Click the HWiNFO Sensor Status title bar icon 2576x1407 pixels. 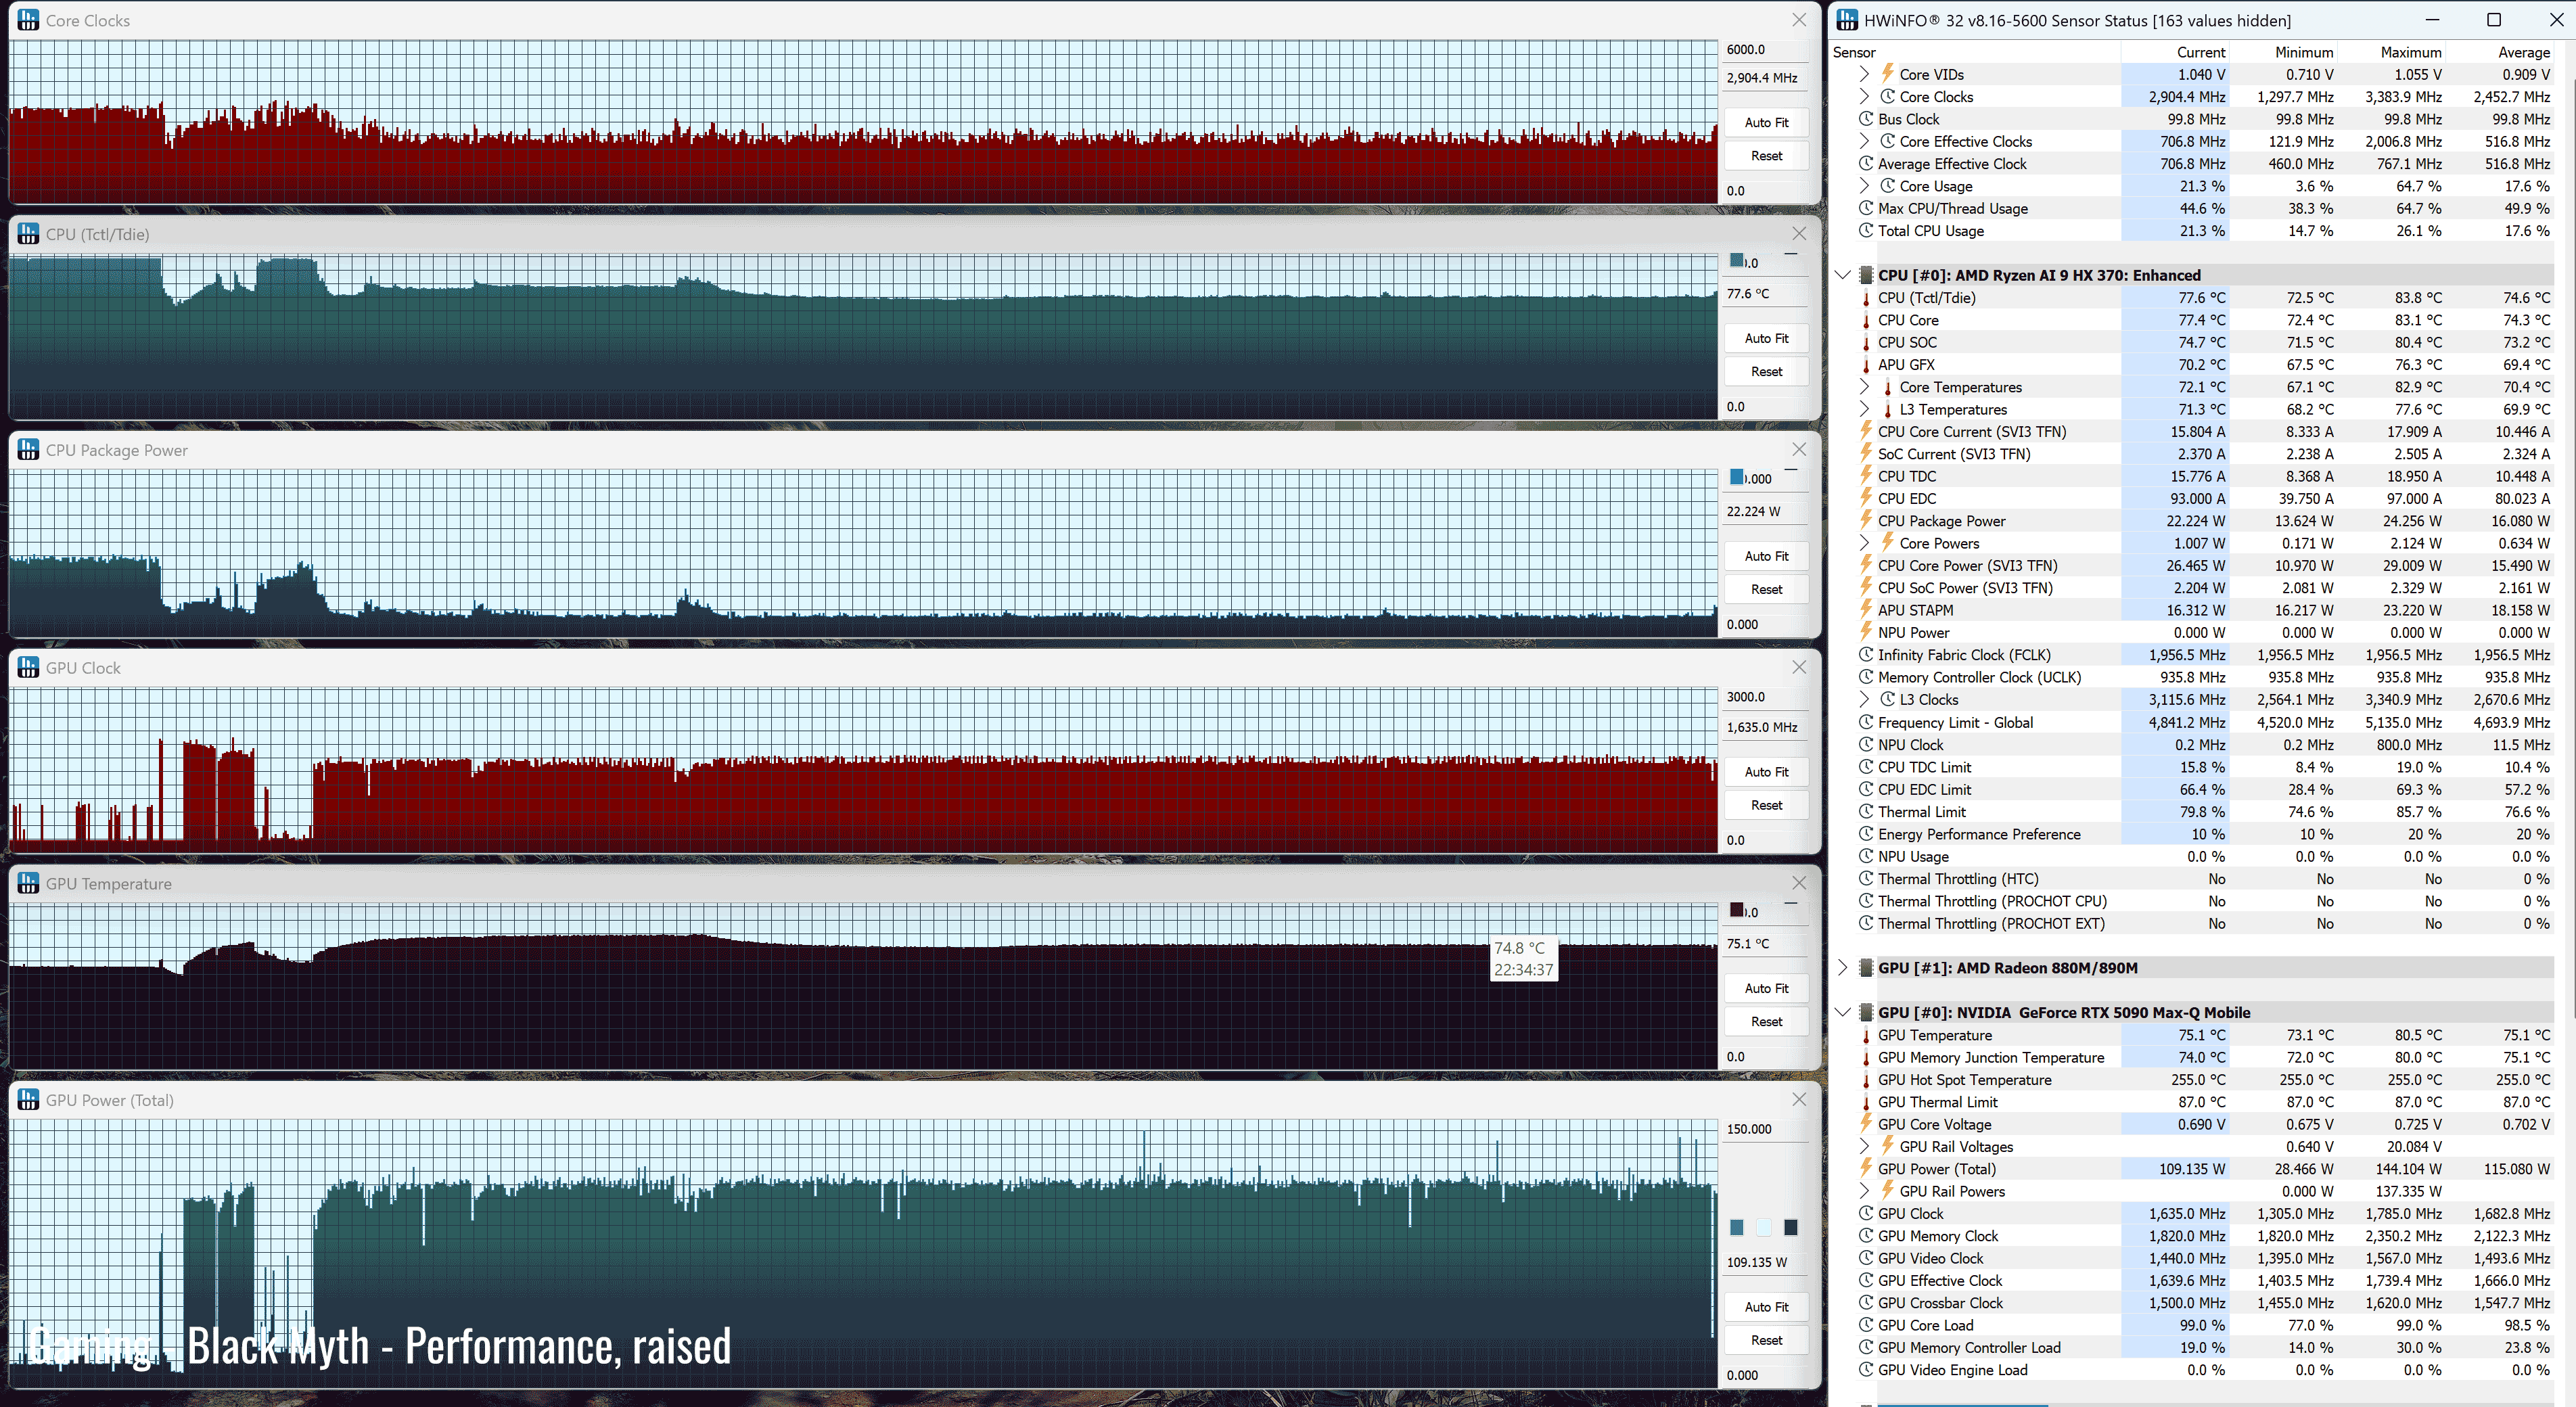[x=1846, y=20]
